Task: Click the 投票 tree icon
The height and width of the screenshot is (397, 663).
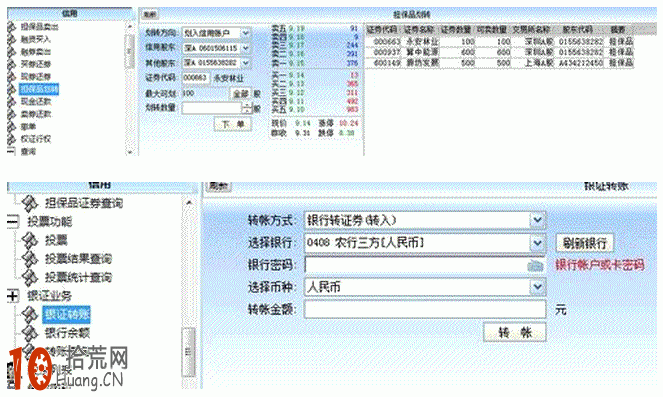Action: pyautogui.click(x=30, y=240)
